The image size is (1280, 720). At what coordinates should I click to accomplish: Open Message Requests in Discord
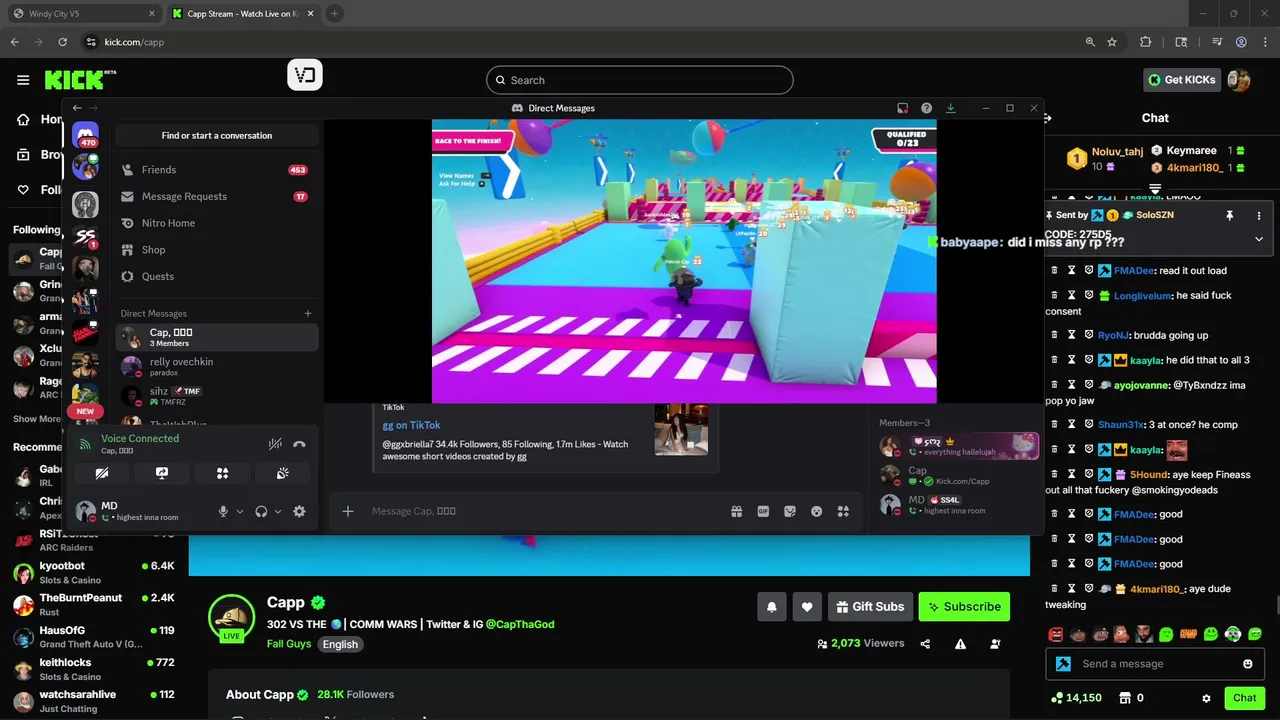[216, 196]
